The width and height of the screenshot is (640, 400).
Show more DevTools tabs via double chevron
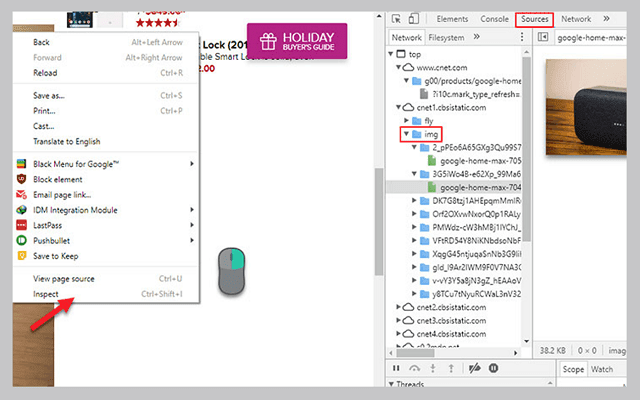(x=605, y=18)
